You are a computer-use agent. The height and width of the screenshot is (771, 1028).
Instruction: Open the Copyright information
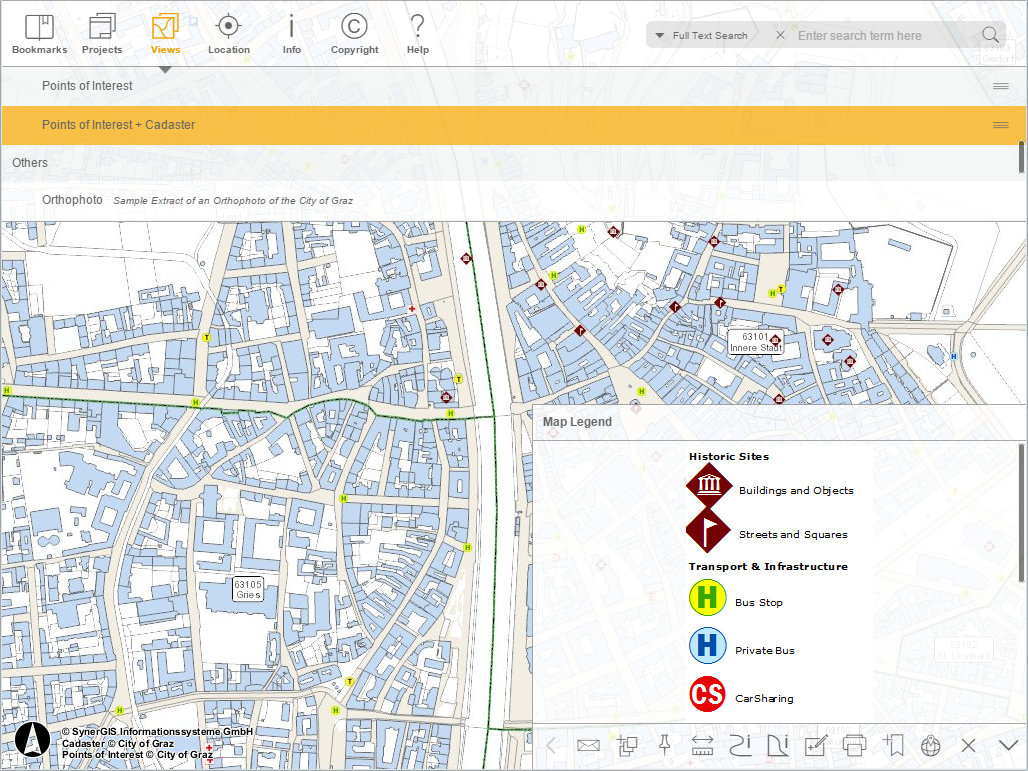(354, 34)
